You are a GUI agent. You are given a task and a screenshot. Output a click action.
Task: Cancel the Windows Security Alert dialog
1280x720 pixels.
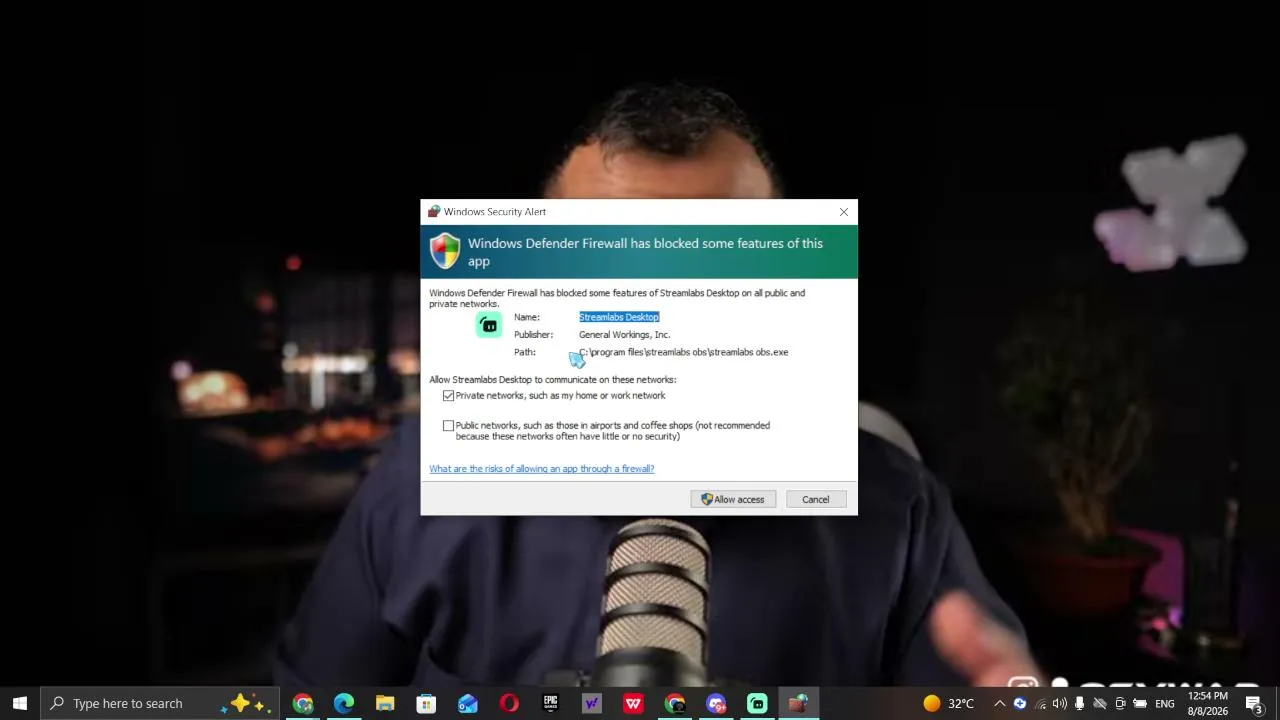[815, 500]
